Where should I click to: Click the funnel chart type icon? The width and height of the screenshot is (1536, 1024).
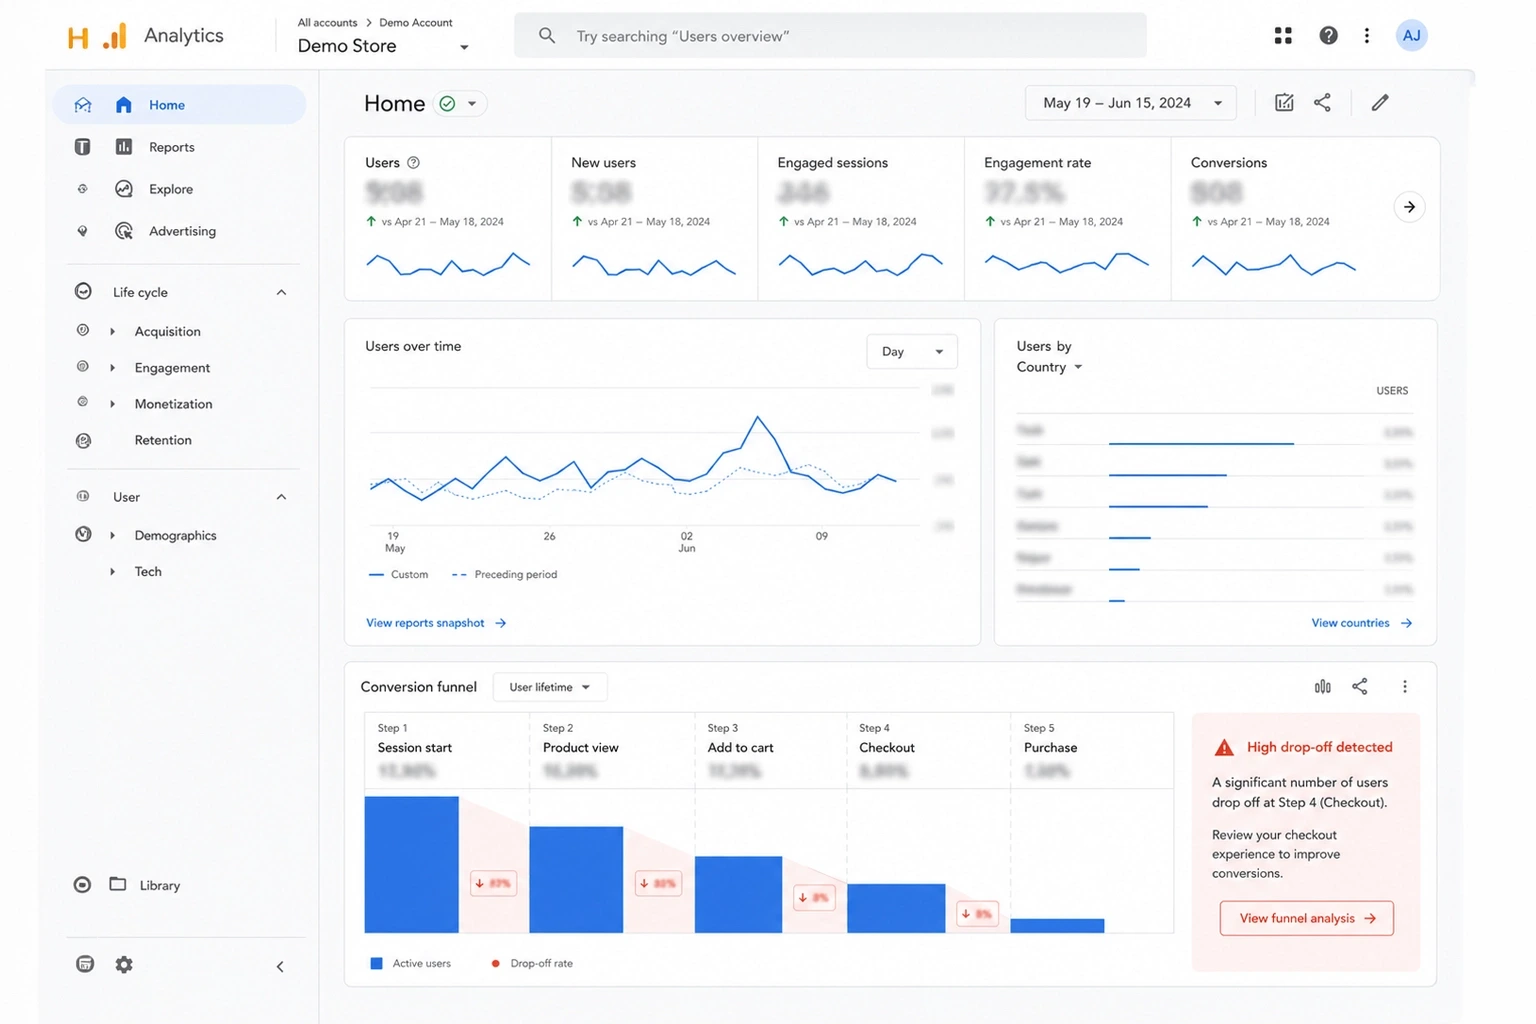point(1323,687)
